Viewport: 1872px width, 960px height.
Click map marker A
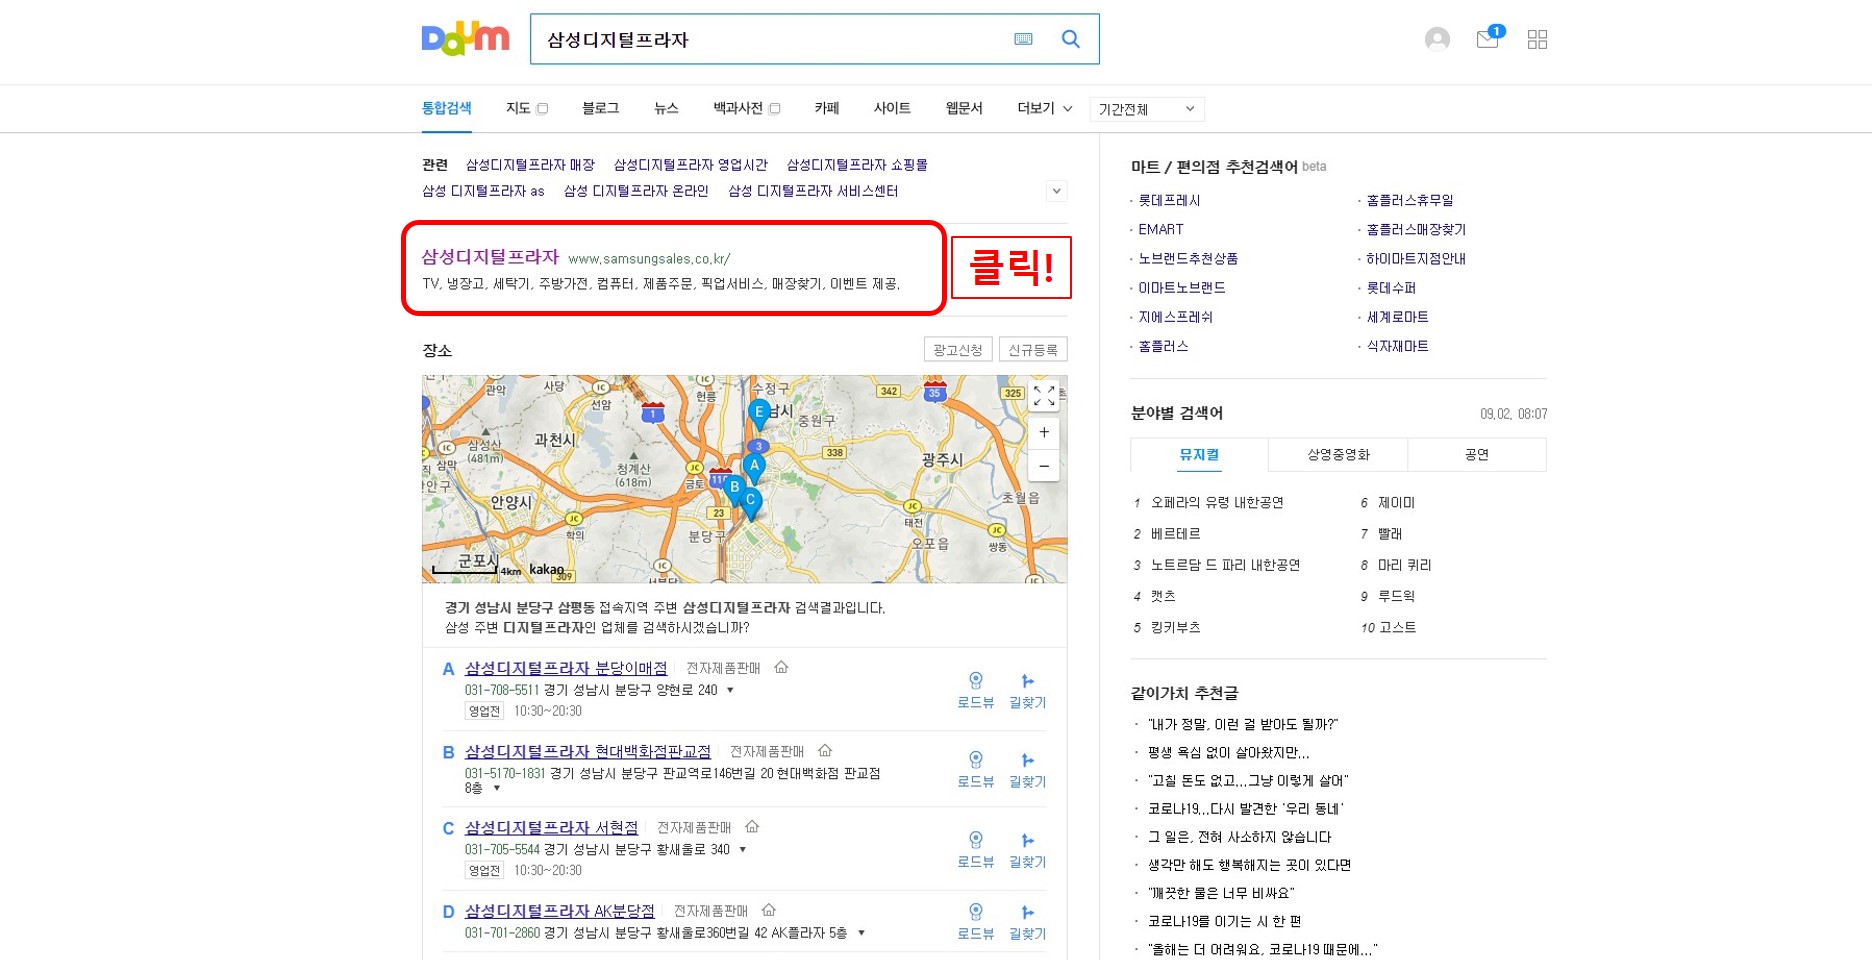click(754, 466)
